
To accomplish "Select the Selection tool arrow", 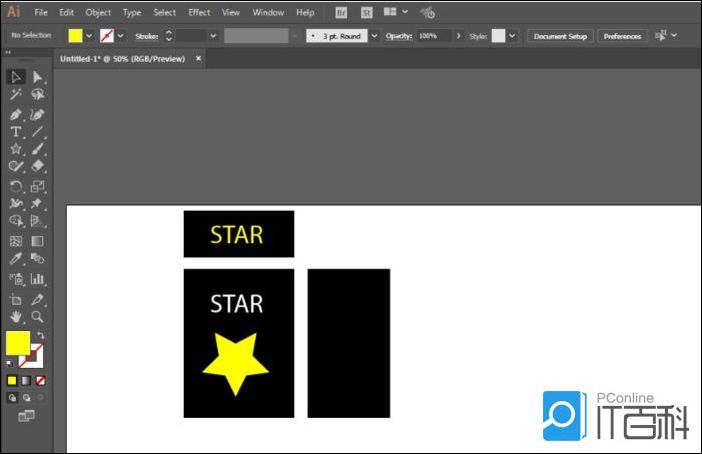I will pyautogui.click(x=16, y=77).
